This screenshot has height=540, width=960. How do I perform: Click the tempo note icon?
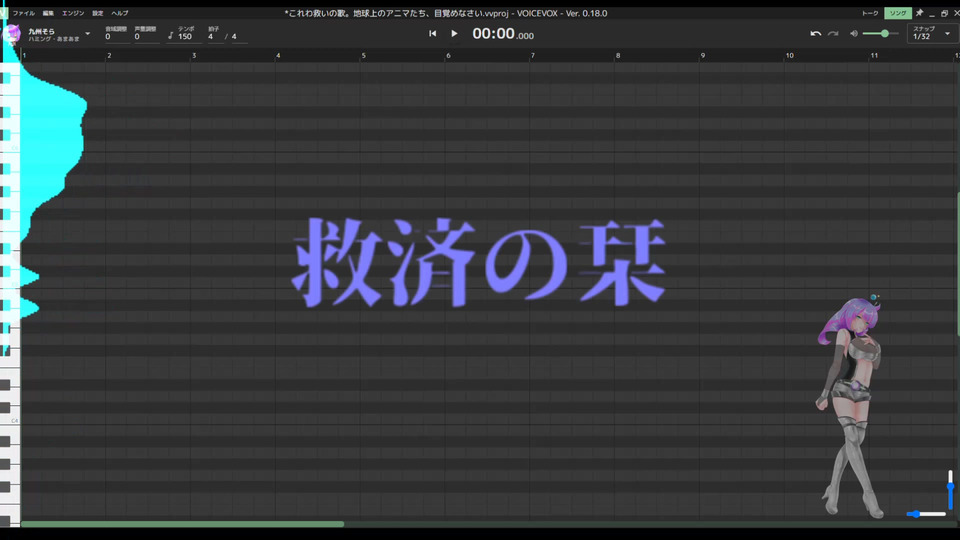pos(170,36)
